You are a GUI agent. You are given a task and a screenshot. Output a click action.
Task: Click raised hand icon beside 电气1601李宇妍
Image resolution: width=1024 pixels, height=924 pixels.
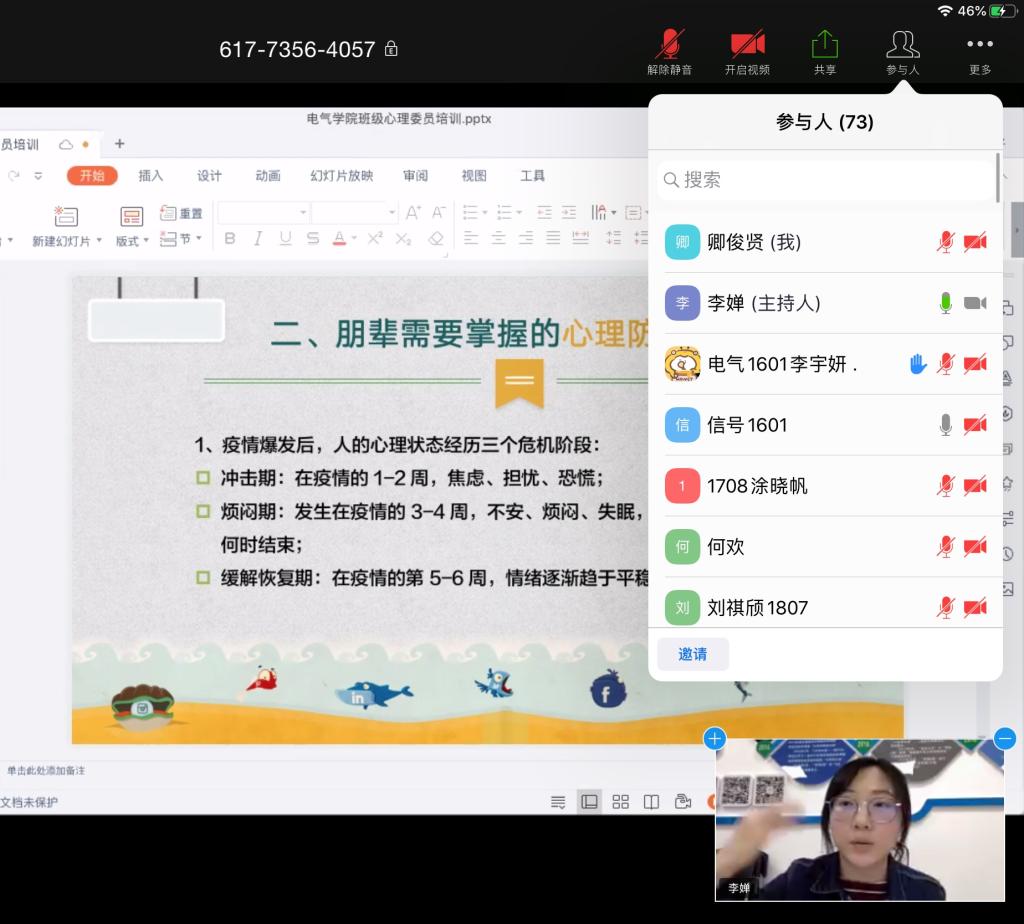click(918, 364)
